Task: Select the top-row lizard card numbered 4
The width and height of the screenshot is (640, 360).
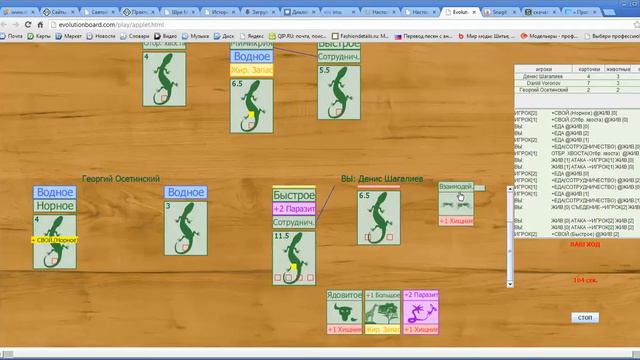Action: click(x=164, y=79)
